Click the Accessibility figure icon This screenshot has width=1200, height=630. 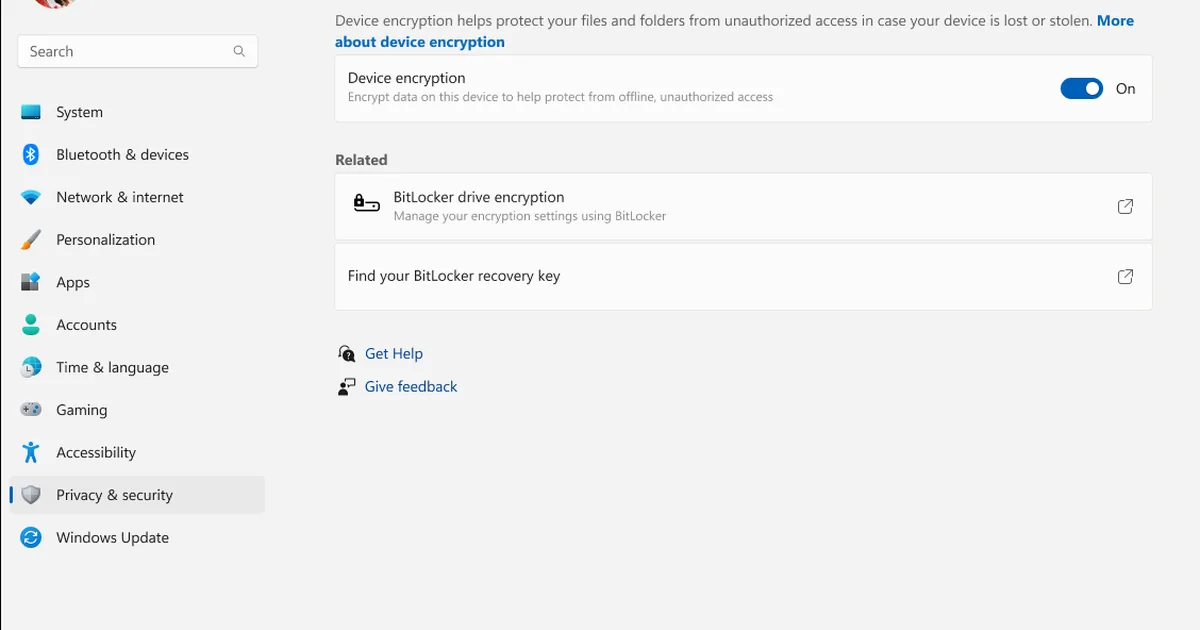[x=31, y=452]
